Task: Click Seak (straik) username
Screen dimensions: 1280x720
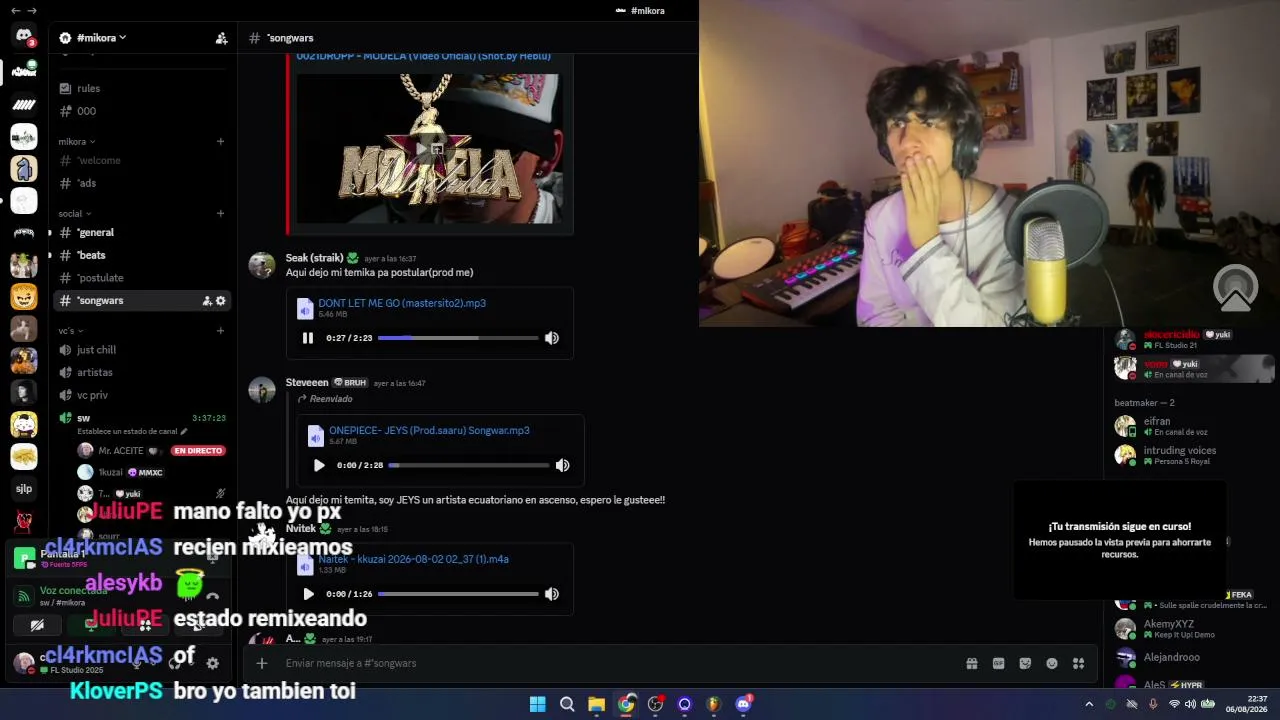Action: click(x=314, y=258)
